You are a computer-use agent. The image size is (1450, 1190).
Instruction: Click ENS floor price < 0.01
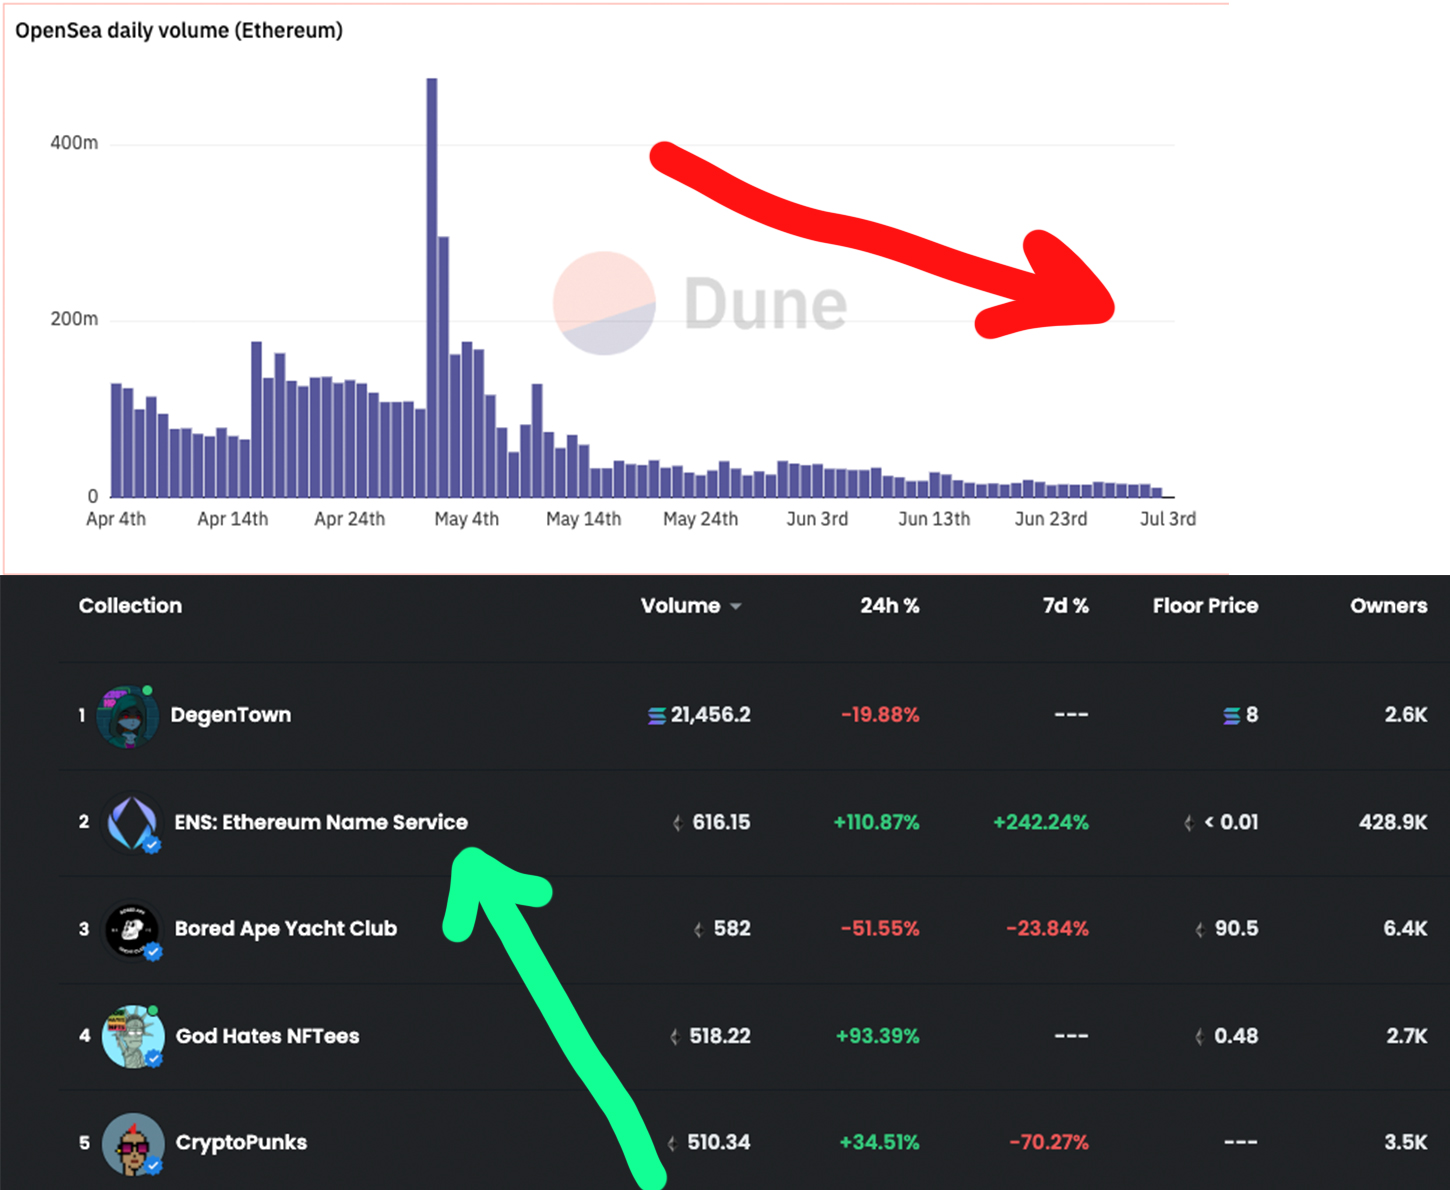coord(1231,822)
